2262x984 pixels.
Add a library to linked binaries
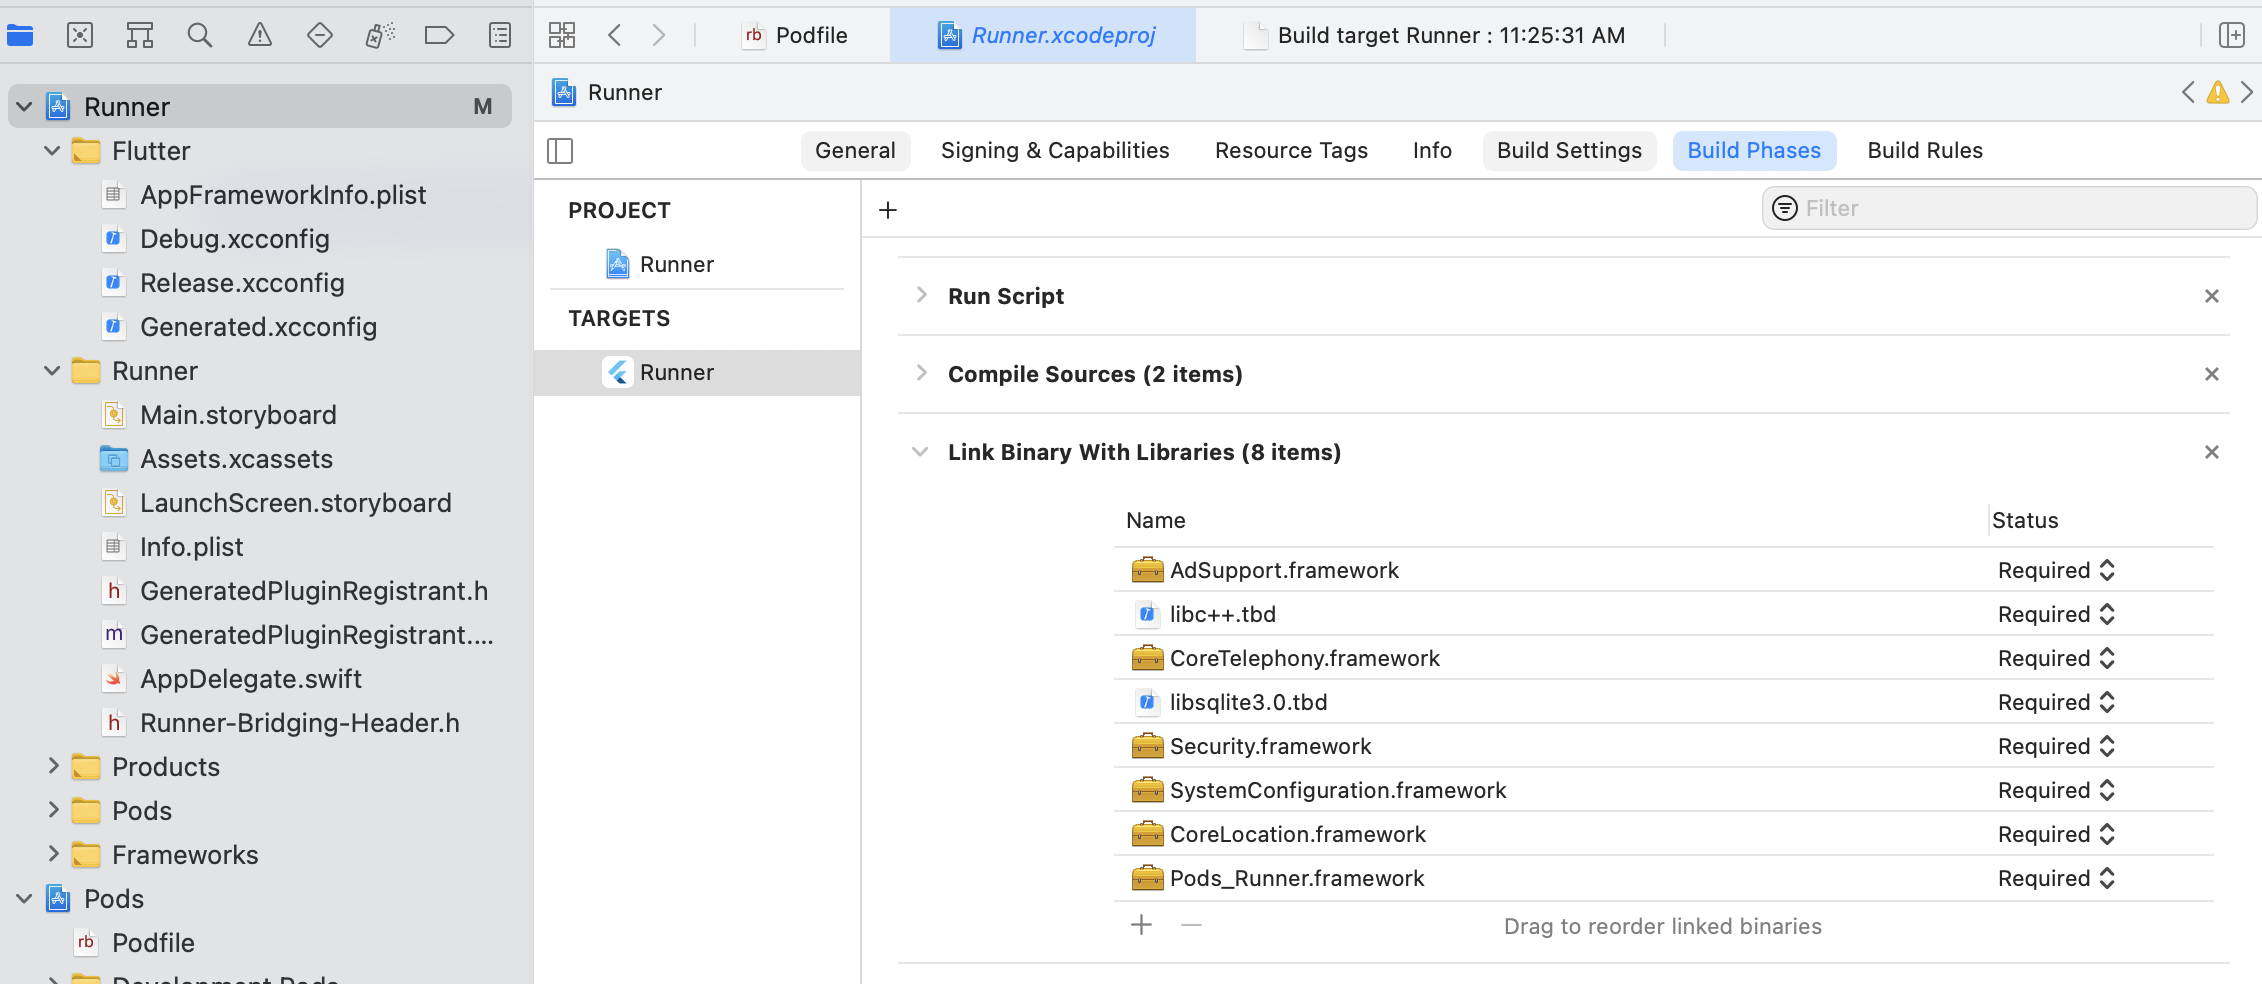[x=1142, y=925]
